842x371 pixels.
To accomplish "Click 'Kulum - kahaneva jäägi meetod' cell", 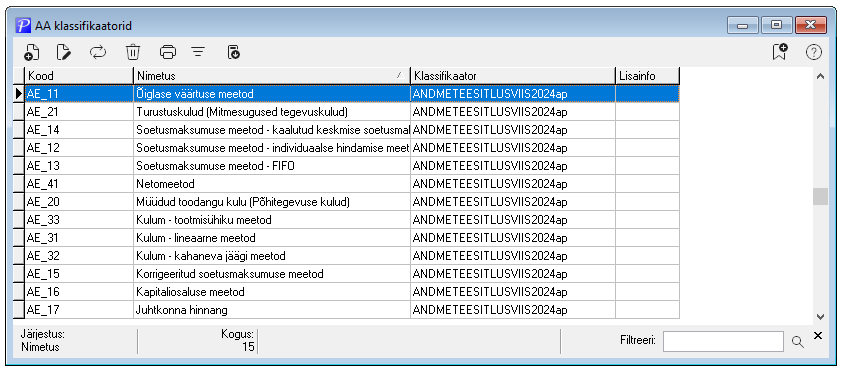I will tap(272, 256).
